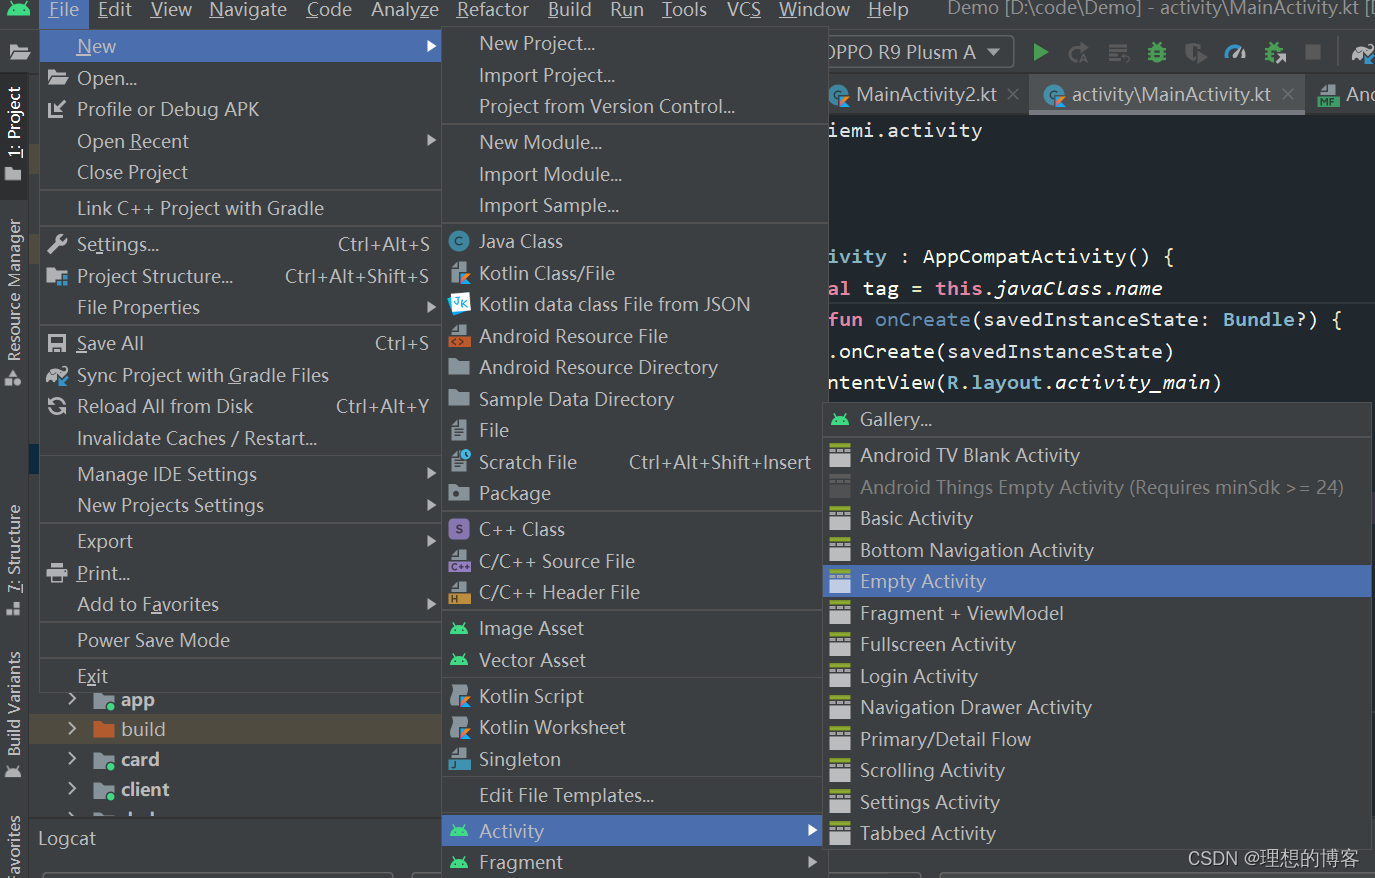Screen dimensions: 1375x878
Task: Click the Reload All from Disk icon
Action: click(x=57, y=406)
